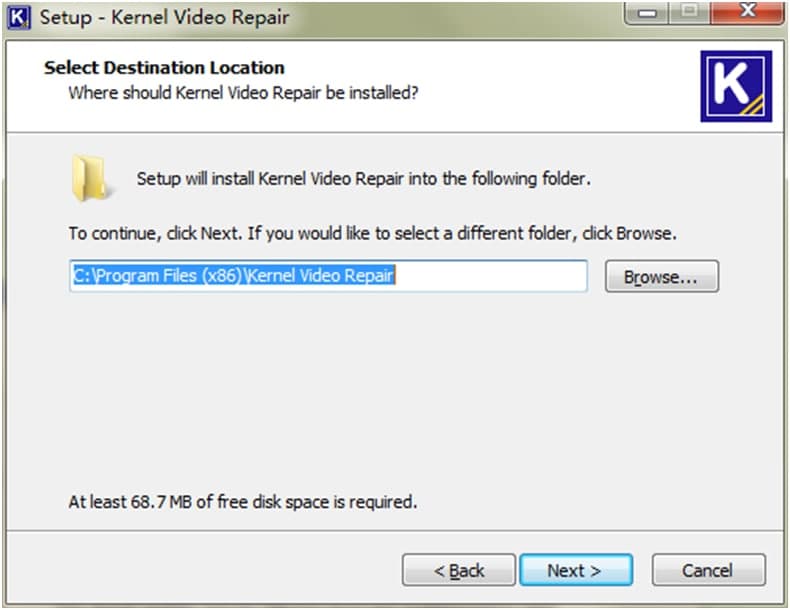Click the blank end of the destination path field
The height and width of the screenshot is (610, 790).
click(x=490, y=276)
